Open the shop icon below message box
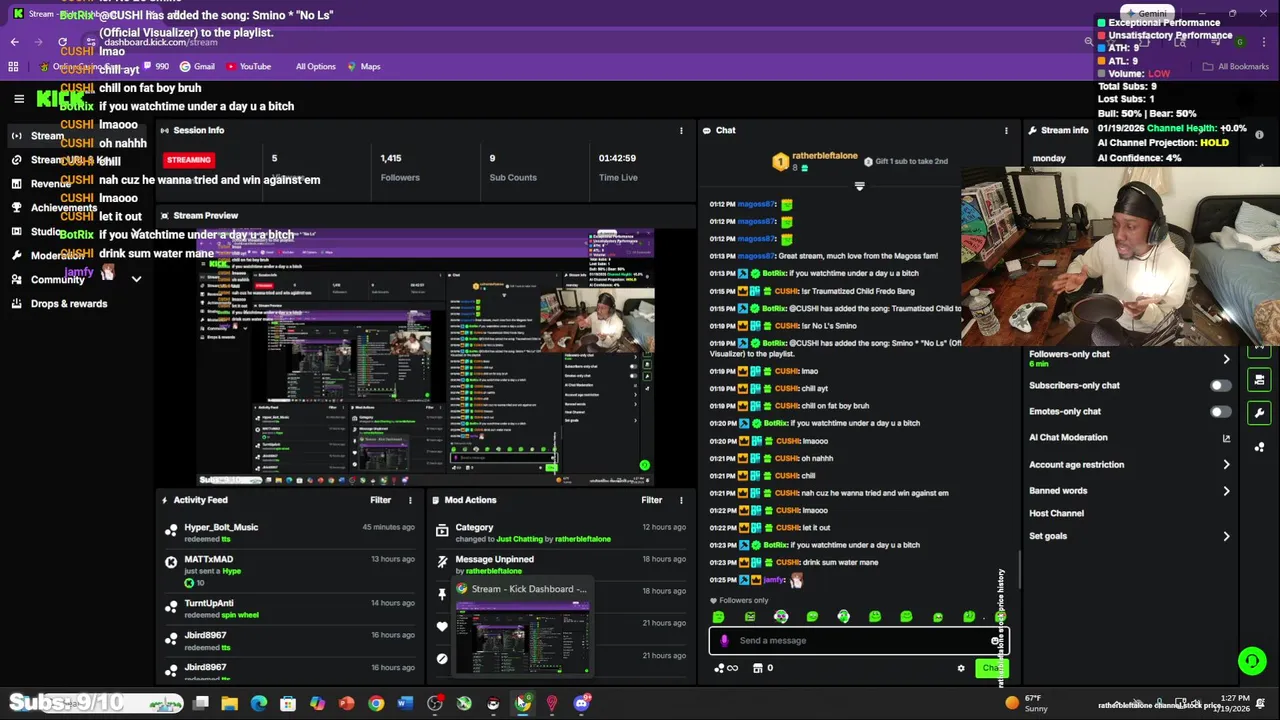This screenshot has width=1280, height=720. pyautogui.click(x=757, y=668)
